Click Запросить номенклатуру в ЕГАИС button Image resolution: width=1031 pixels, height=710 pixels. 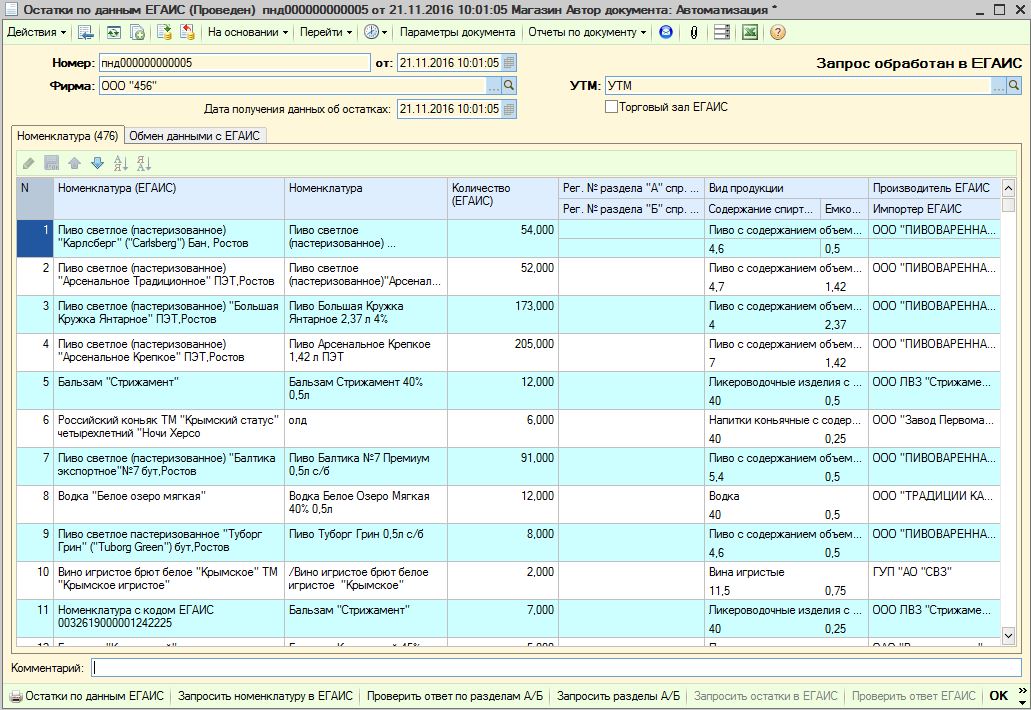265,696
